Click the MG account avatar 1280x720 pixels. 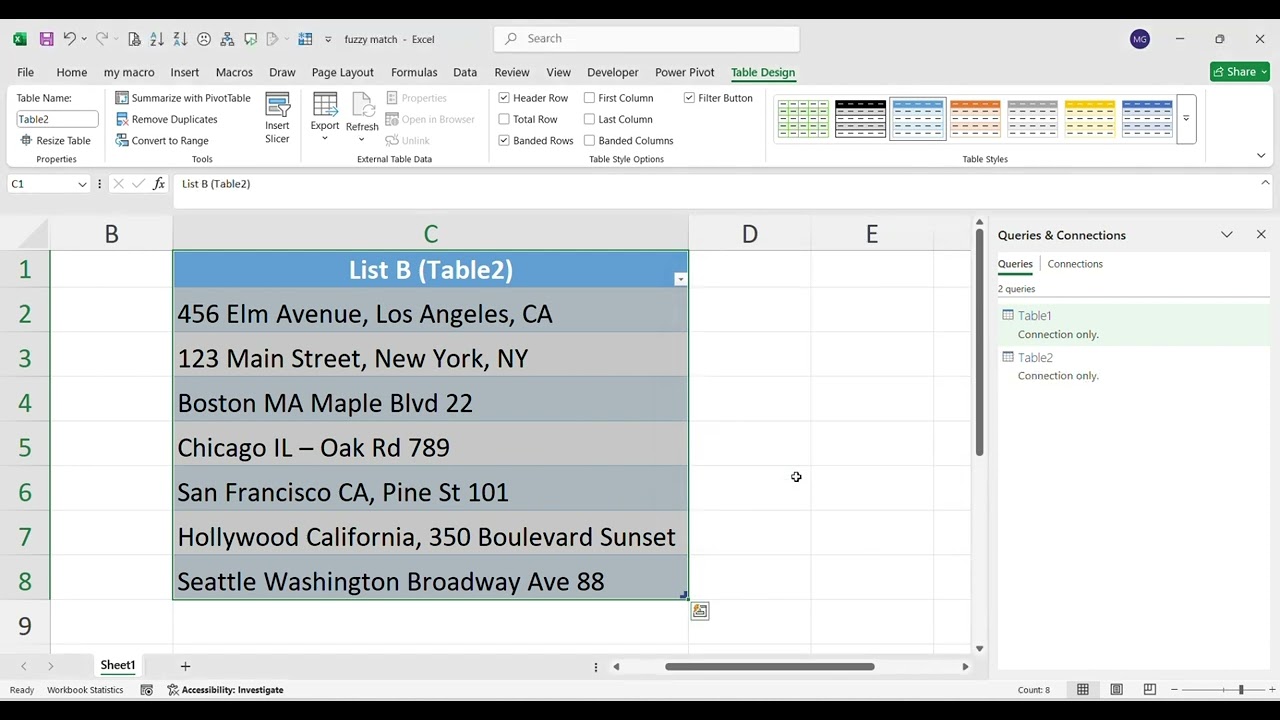pos(1140,39)
